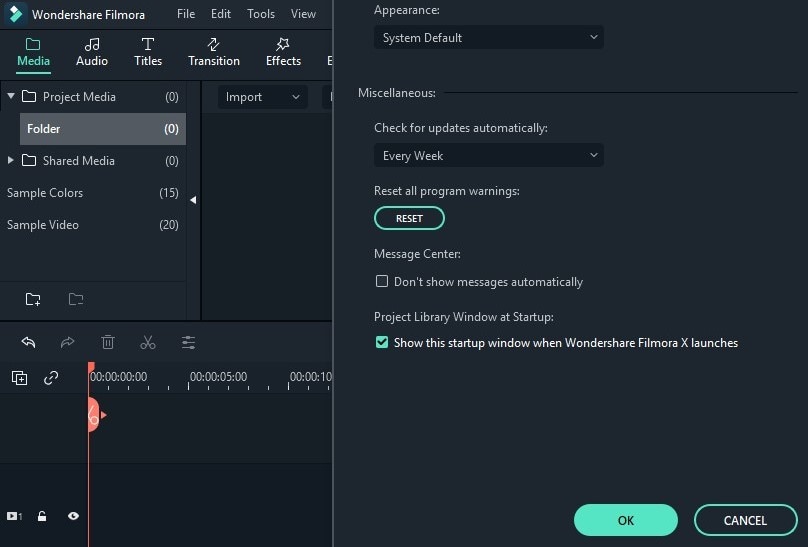Click the add new folder icon
Viewport: 808px width, 547px height.
coord(33,299)
